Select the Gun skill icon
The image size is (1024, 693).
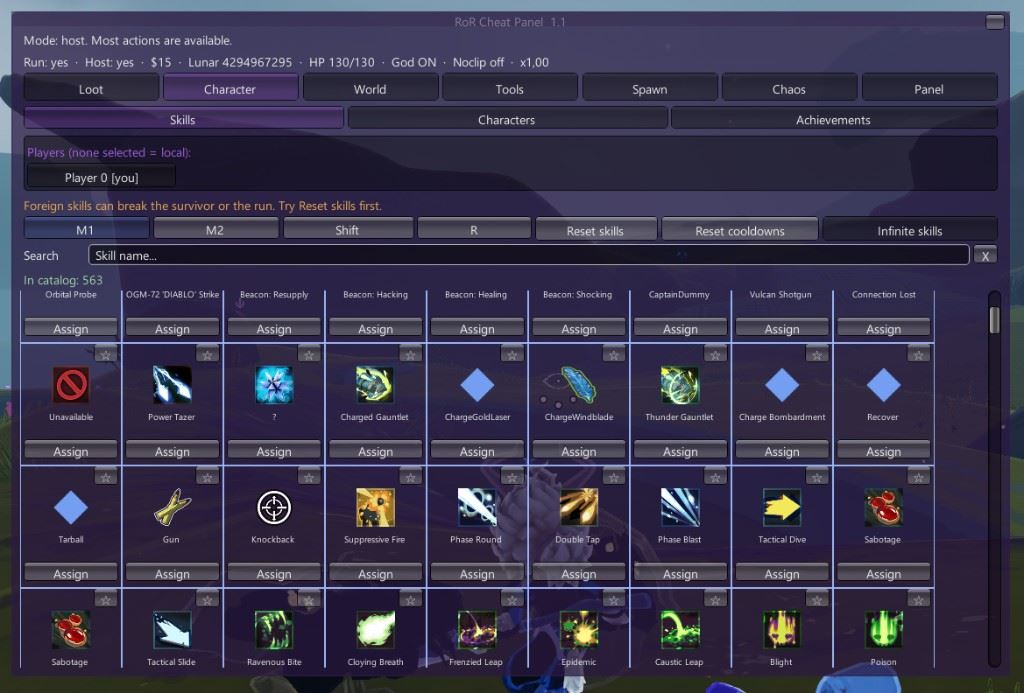point(172,507)
